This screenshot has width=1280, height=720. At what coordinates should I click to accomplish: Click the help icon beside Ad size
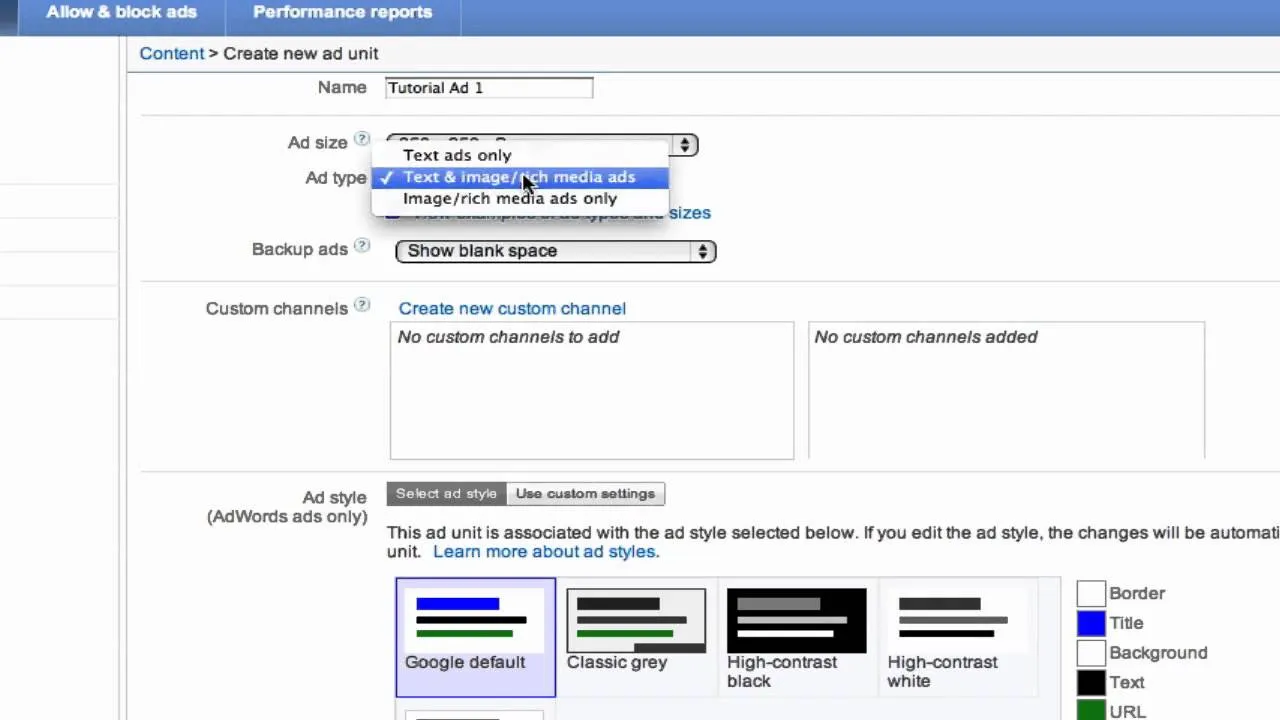click(x=362, y=141)
